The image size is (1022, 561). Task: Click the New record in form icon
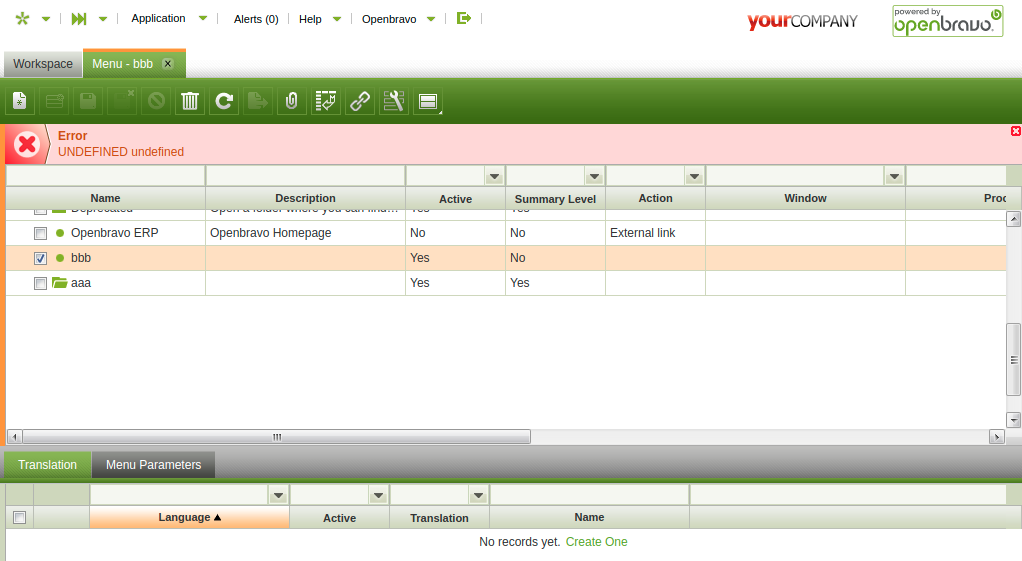20,101
